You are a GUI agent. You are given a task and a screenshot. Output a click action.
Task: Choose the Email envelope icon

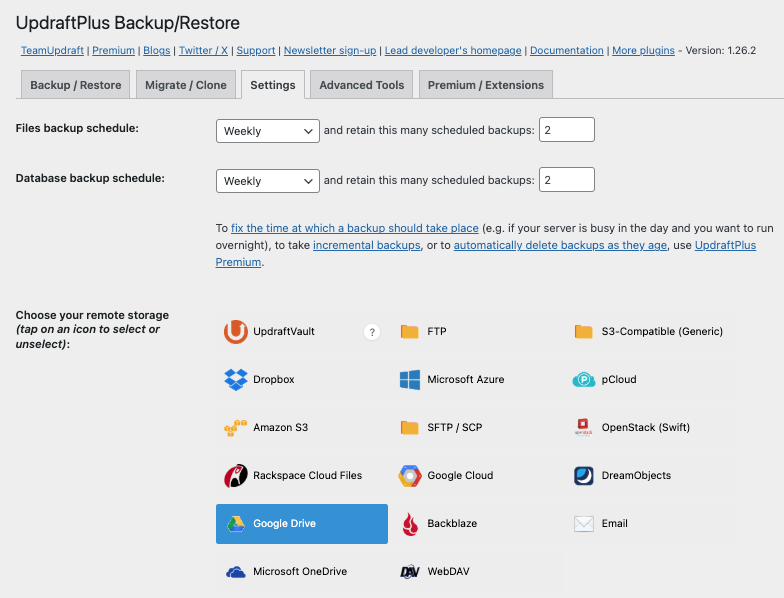click(x=584, y=524)
